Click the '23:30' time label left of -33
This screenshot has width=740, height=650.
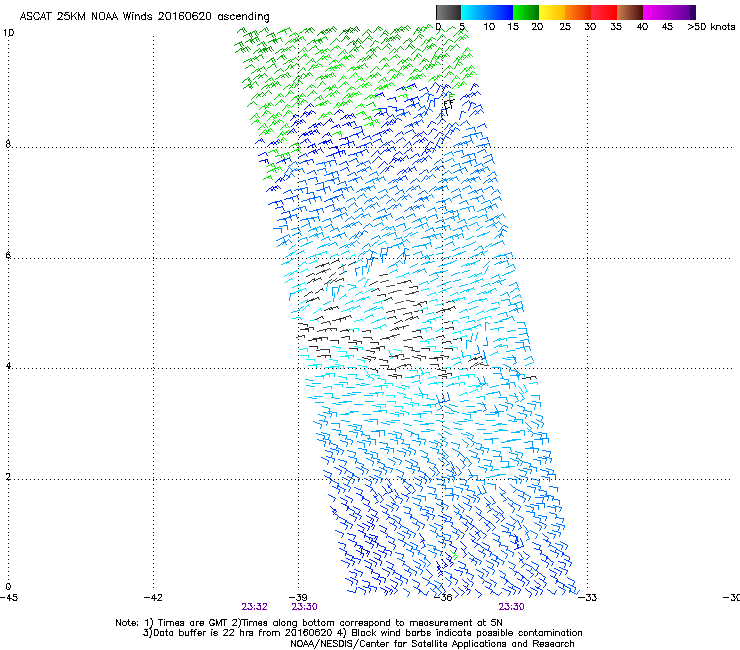[512, 607]
